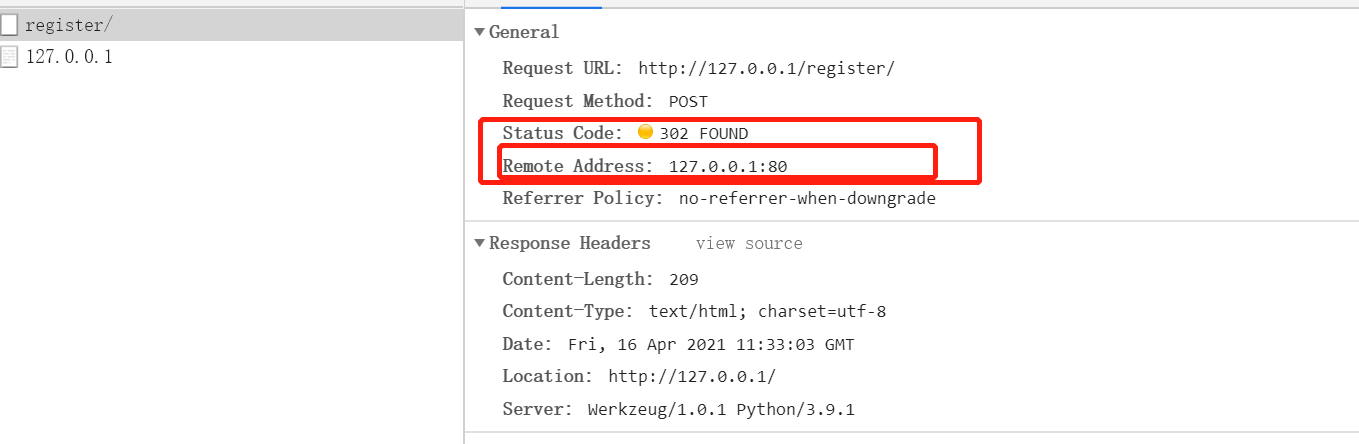Click the Referrer Policy no-referrer-when-downgrade value
This screenshot has width=1359, height=444.
point(807,198)
